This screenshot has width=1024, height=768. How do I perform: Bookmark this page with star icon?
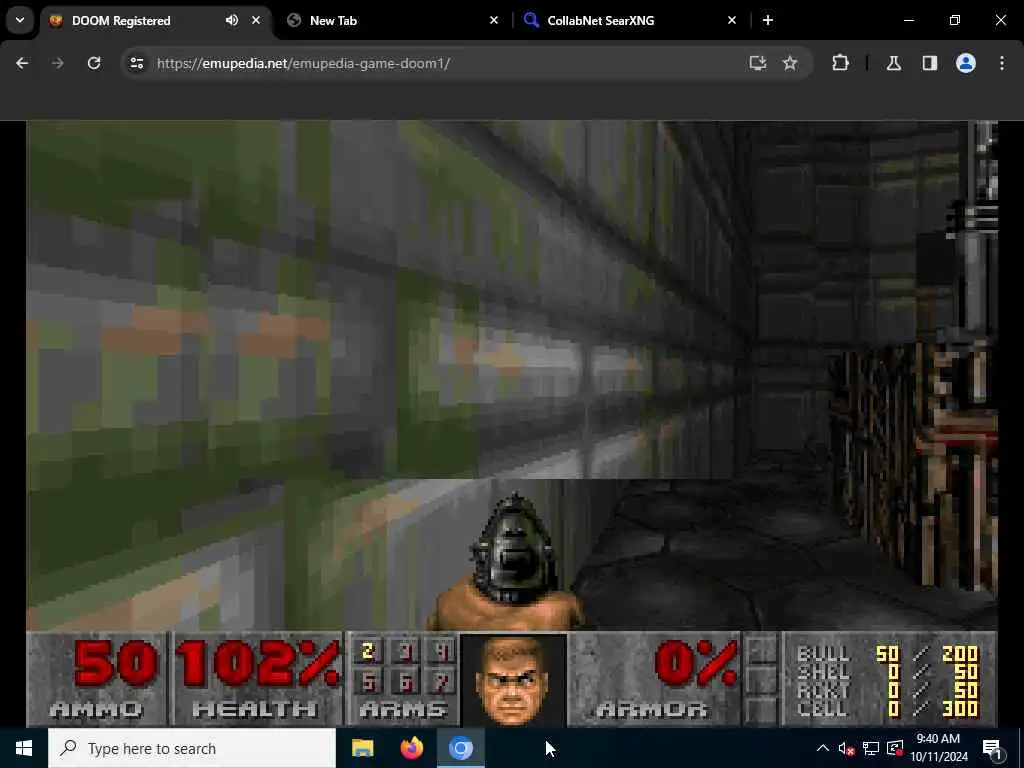790,63
